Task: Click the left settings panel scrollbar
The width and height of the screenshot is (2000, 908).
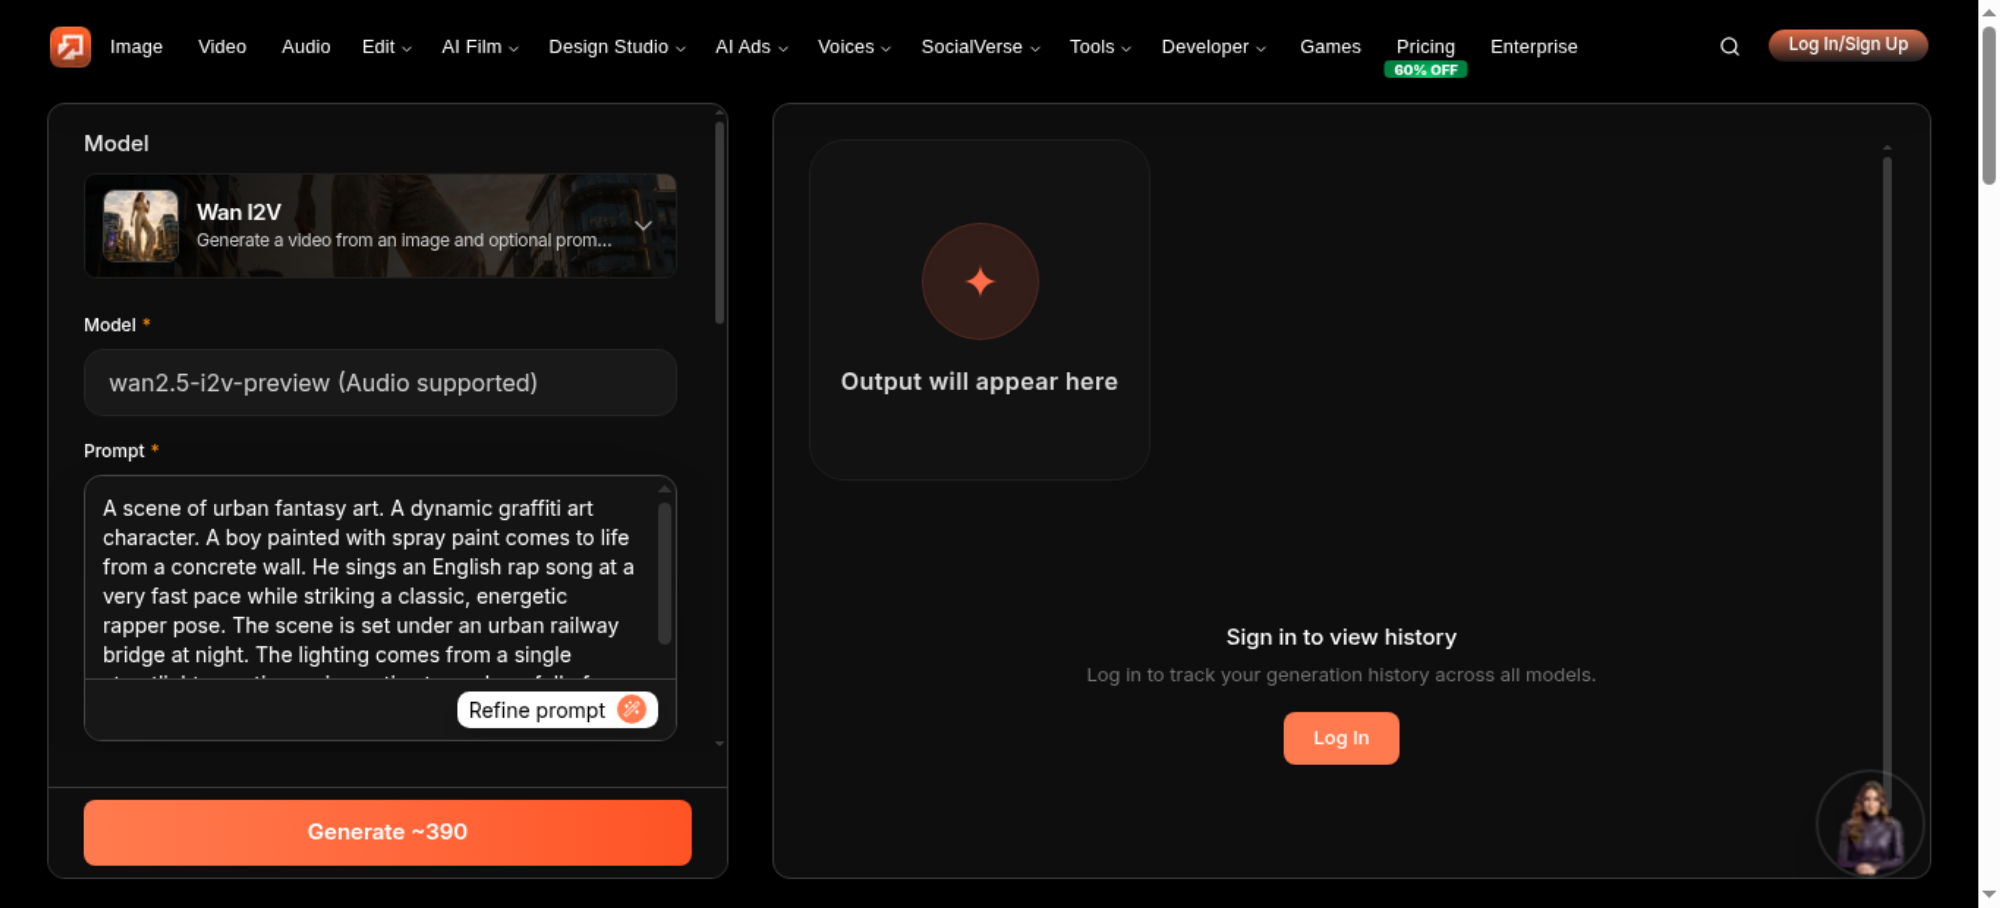Action: [x=720, y=224]
